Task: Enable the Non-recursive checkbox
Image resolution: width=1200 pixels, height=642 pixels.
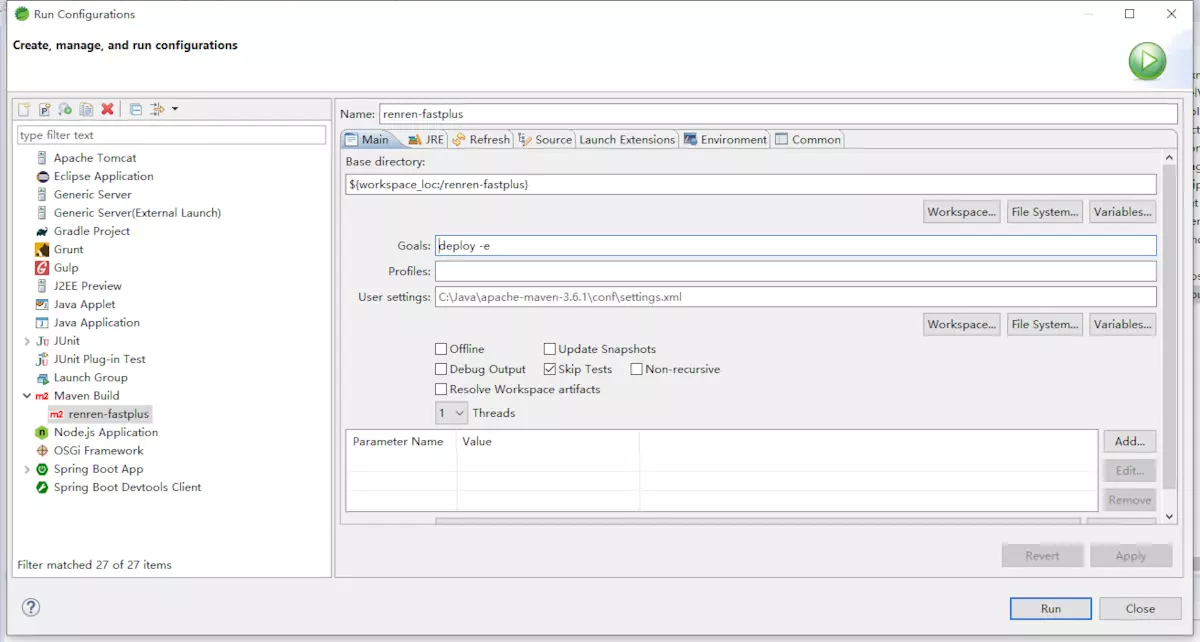Action: point(637,369)
